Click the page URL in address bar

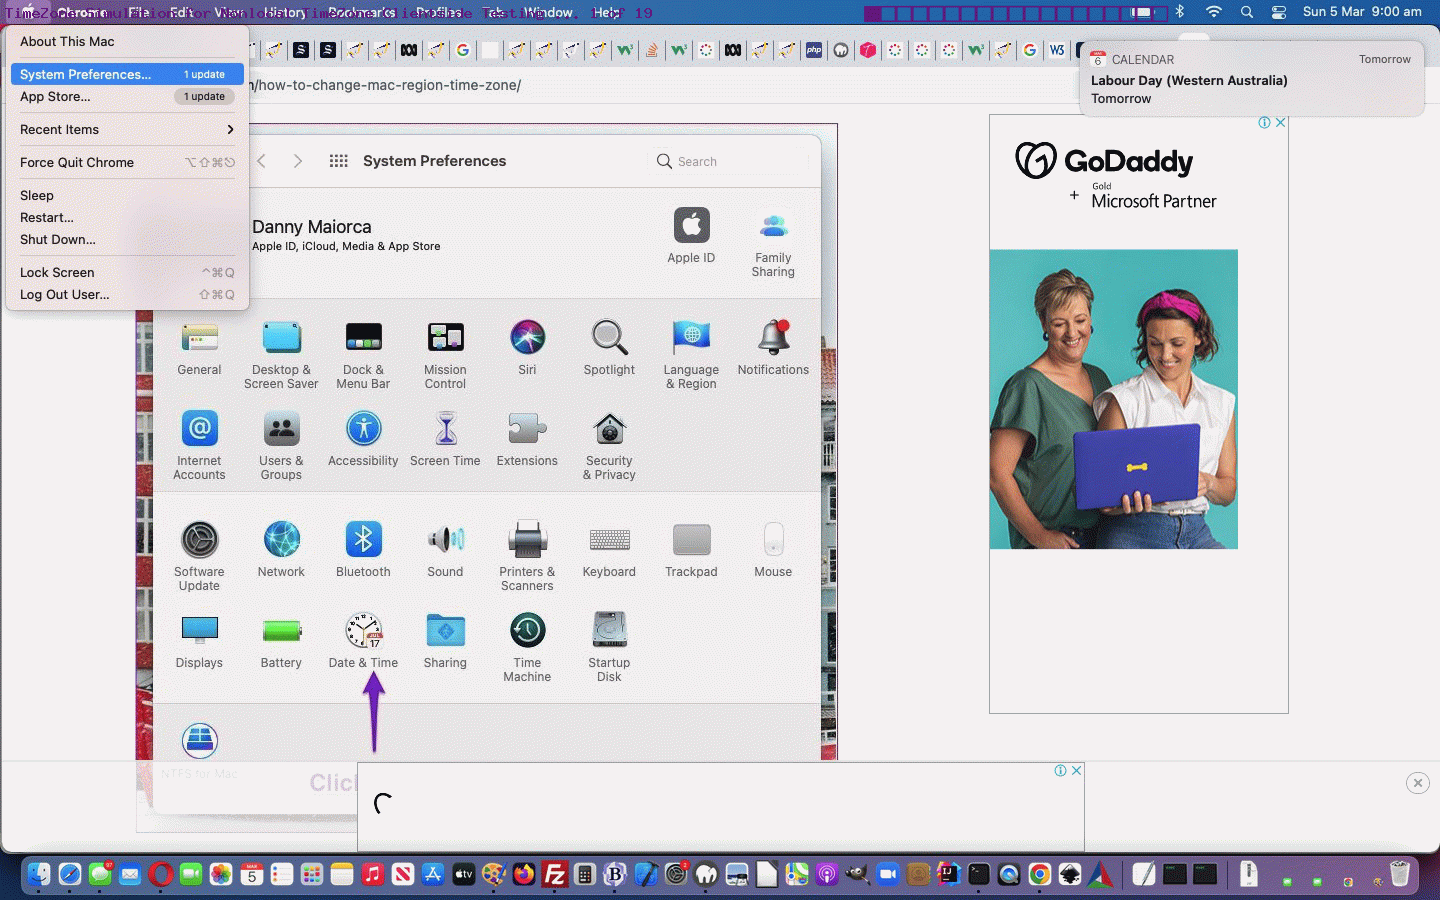[x=390, y=85]
